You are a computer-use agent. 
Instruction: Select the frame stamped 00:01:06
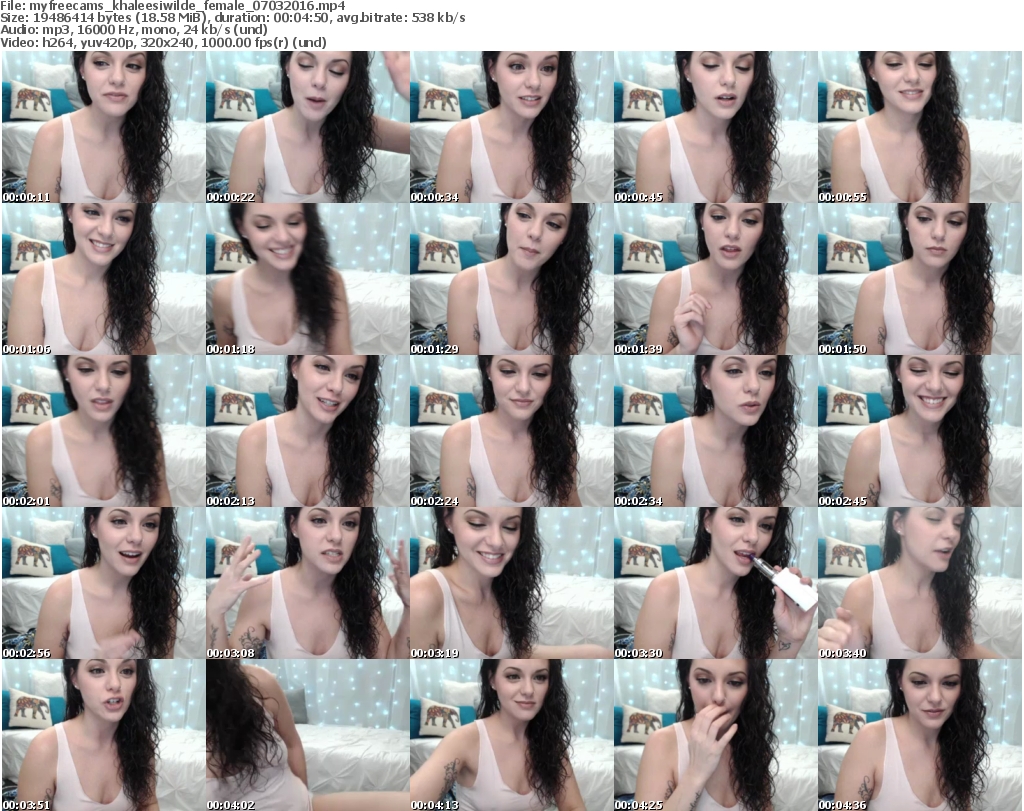point(103,279)
